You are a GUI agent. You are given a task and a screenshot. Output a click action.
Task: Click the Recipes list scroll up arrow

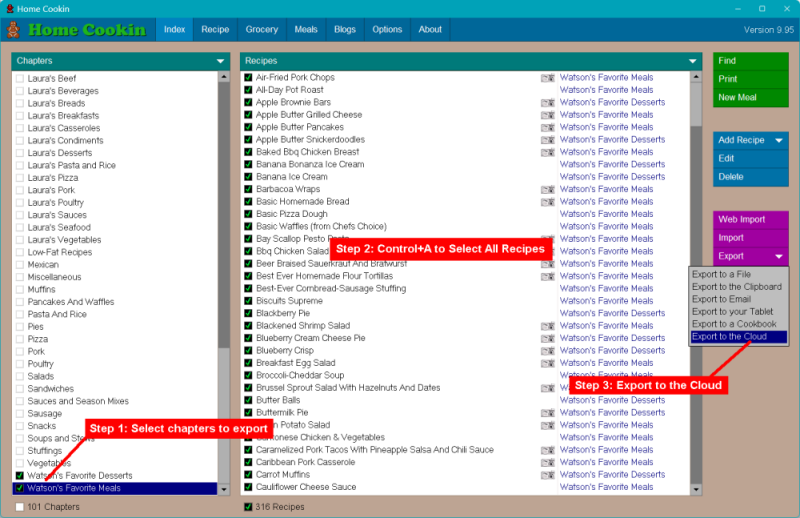[696, 77]
